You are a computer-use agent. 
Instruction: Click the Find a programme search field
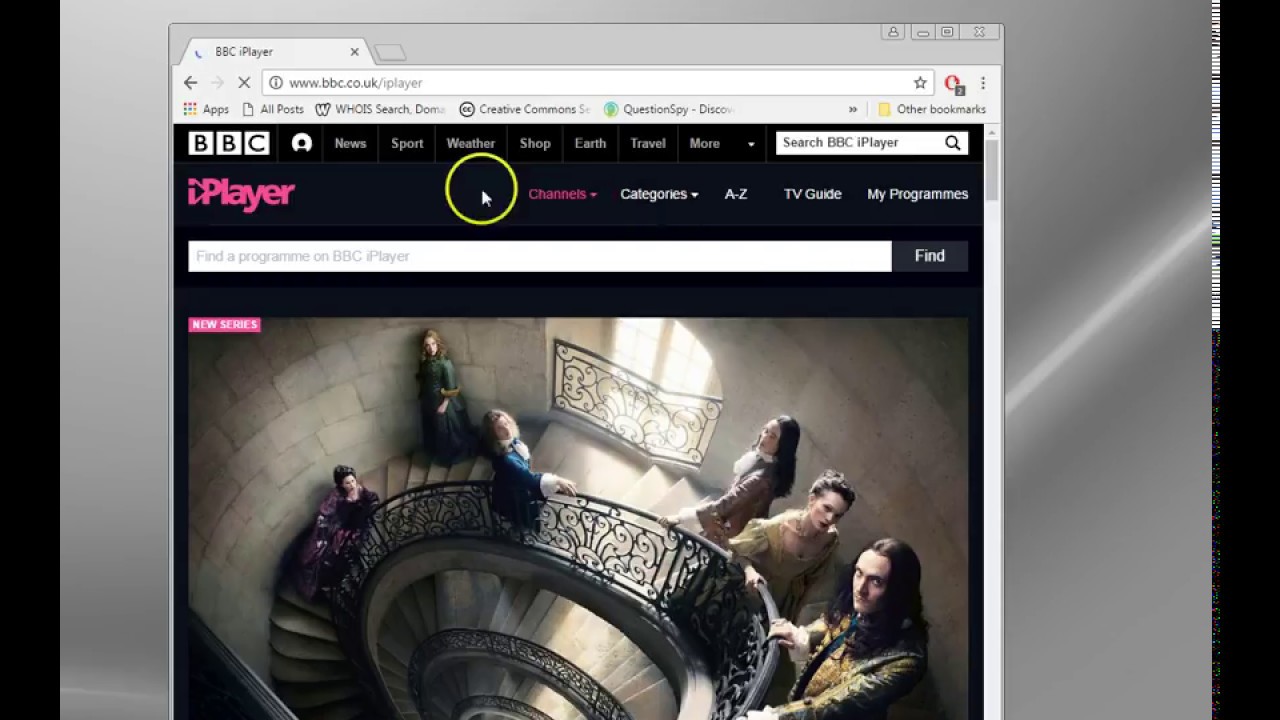click(540, 256)
